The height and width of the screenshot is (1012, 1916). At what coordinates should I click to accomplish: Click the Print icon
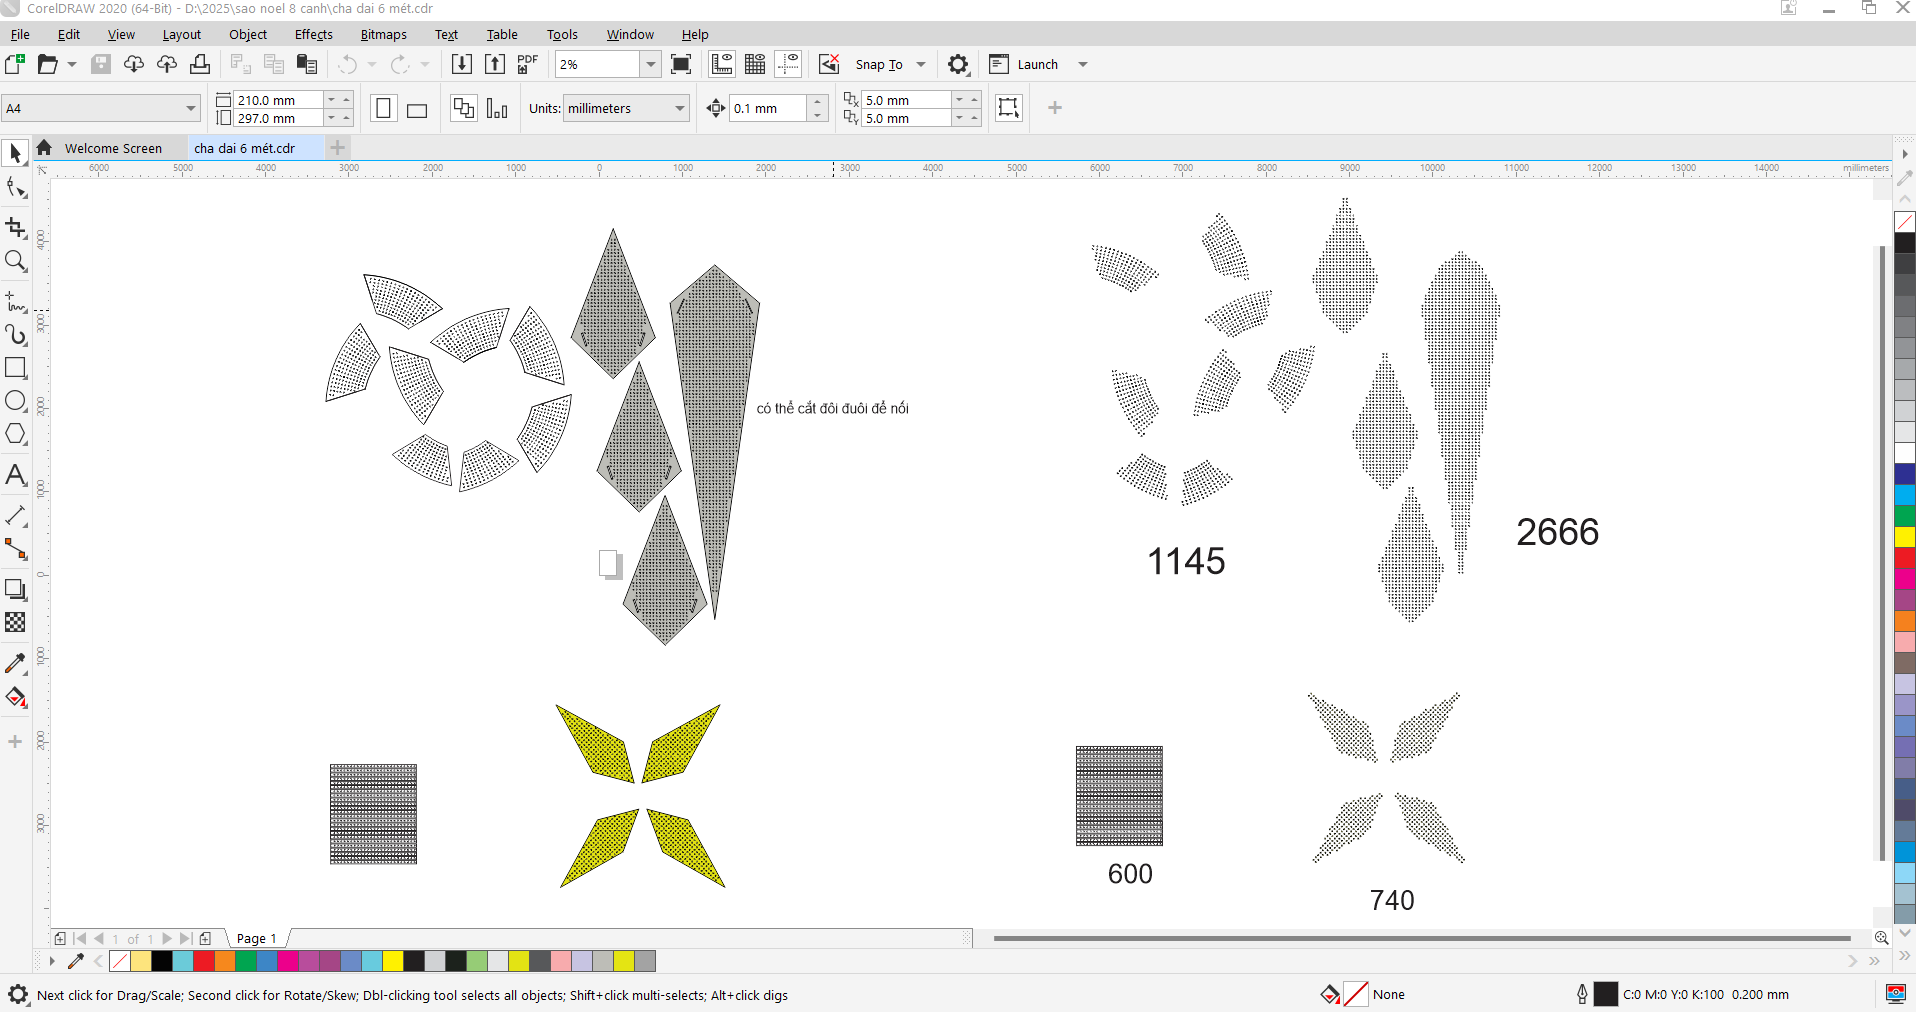click(200, 64)
